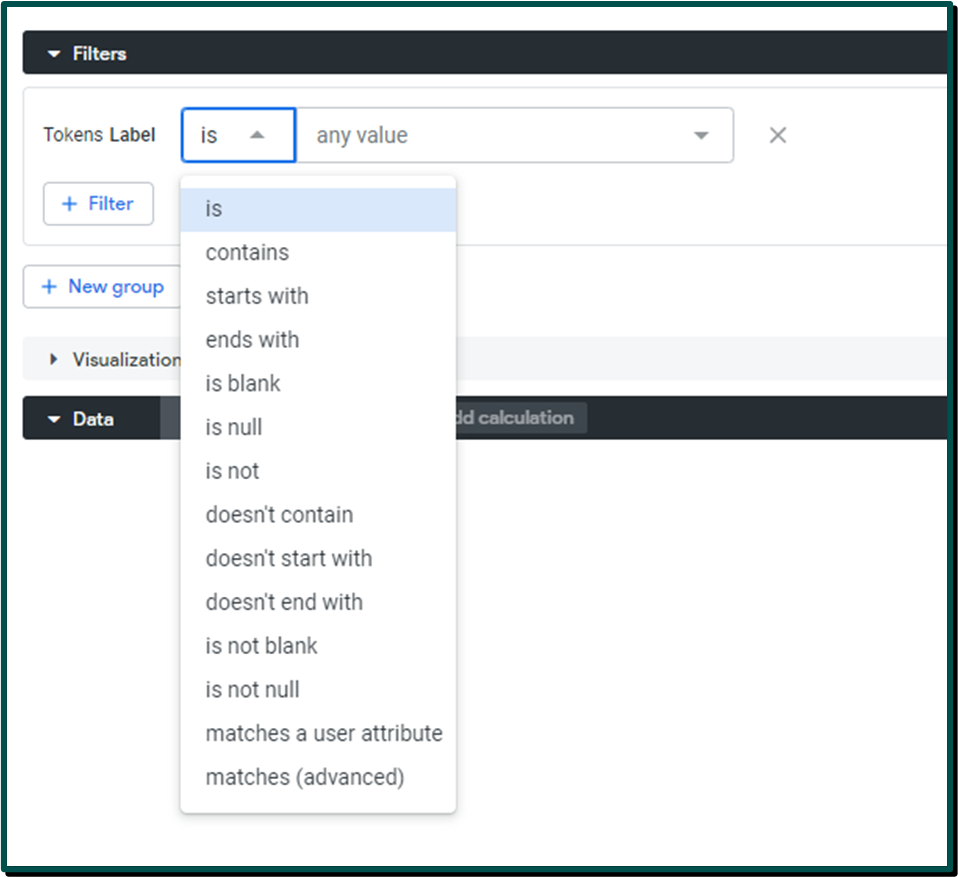
Task: Select 'is' condition option
Action: pos(214,209)
